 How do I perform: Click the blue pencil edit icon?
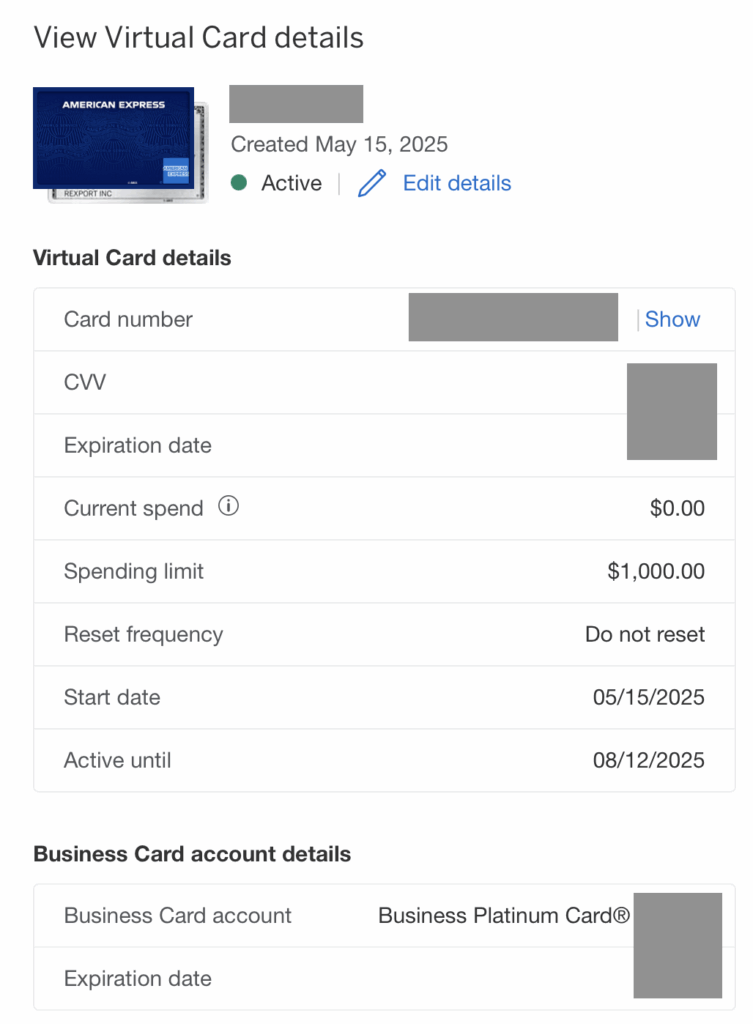click(371, 183)
